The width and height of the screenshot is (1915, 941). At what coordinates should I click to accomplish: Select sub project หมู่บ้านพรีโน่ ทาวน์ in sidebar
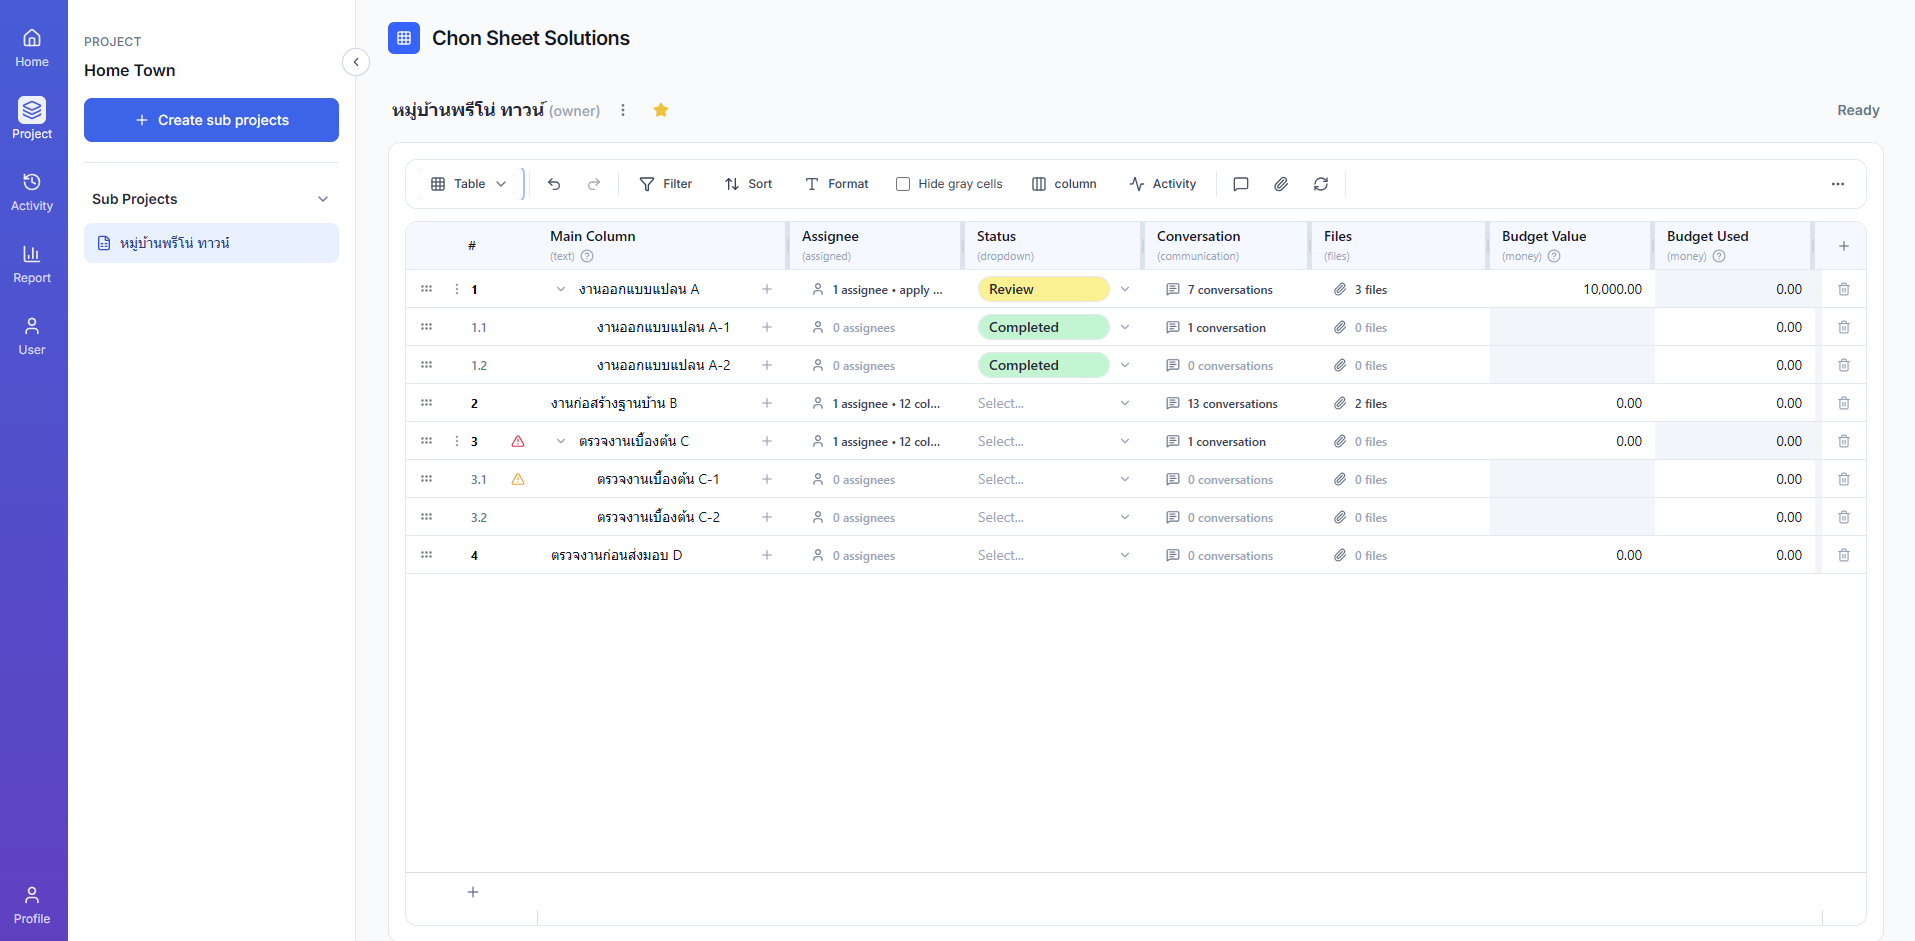tap(211, 243)
